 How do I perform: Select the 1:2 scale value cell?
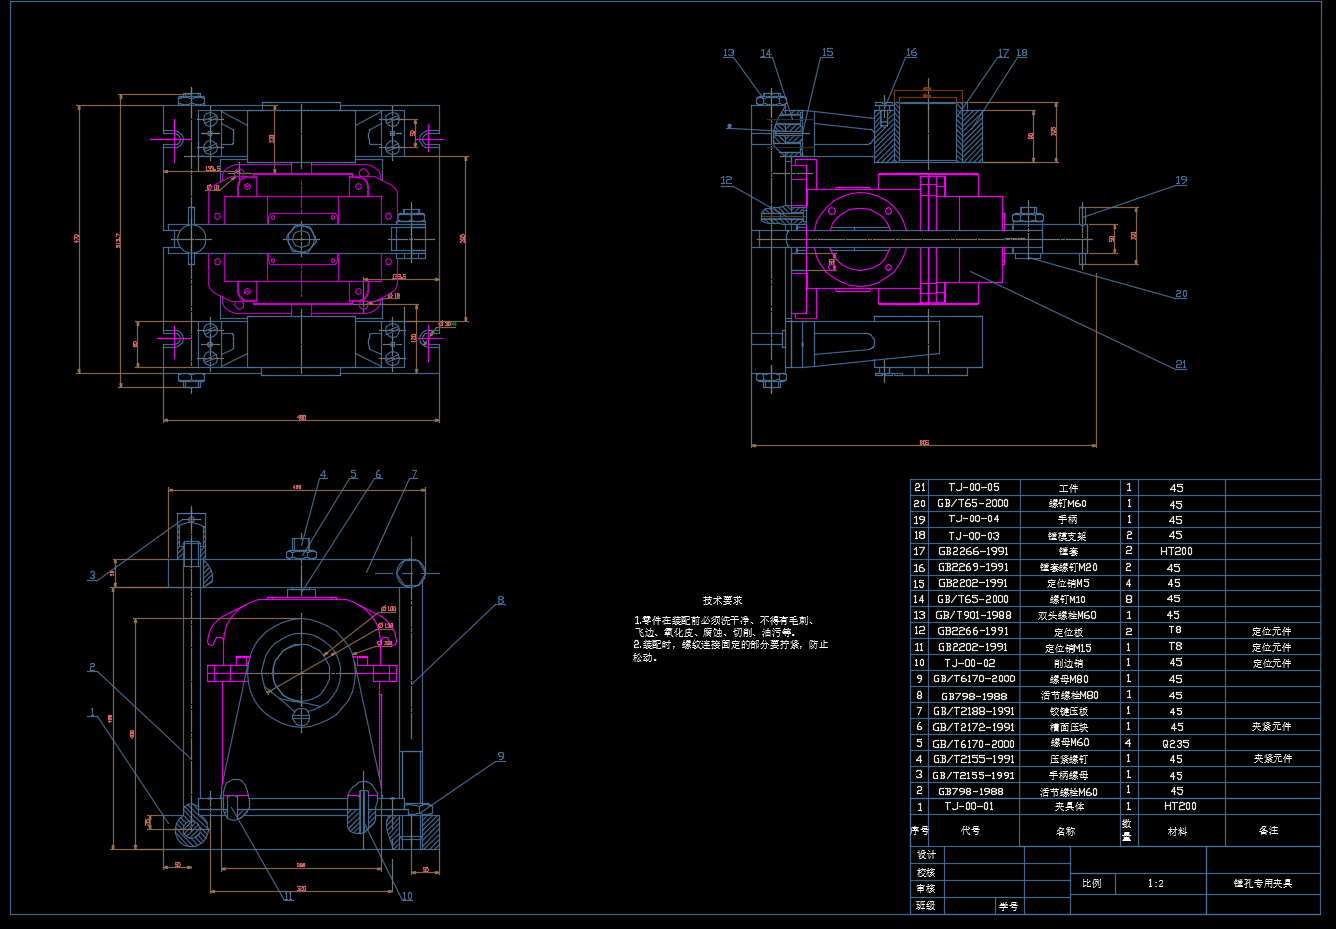[x=1155, y=884]
